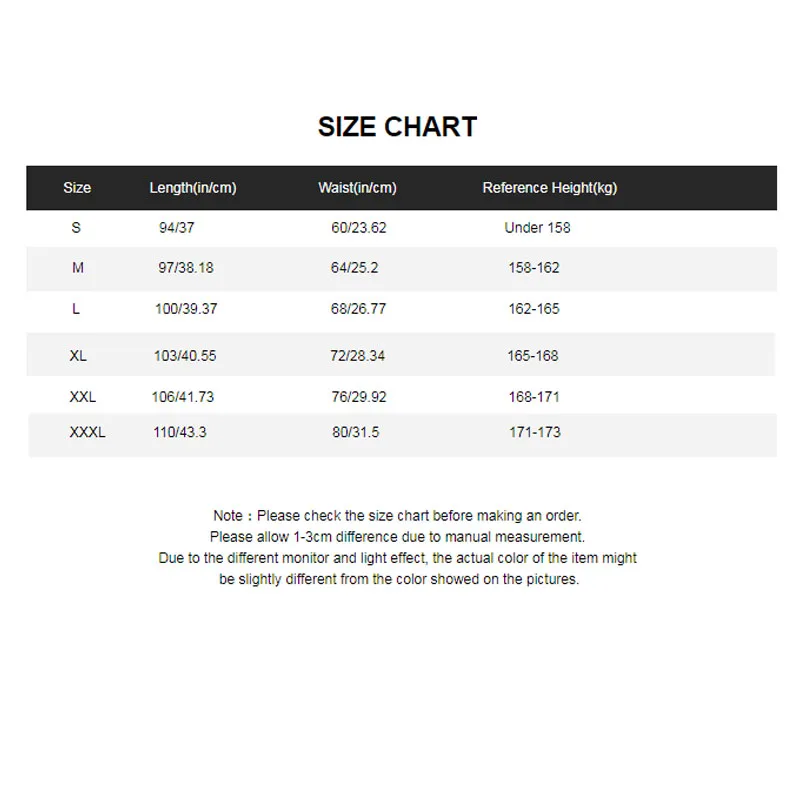Select the XL size row label
Screen dimensions: 800x800
(78, 356)
